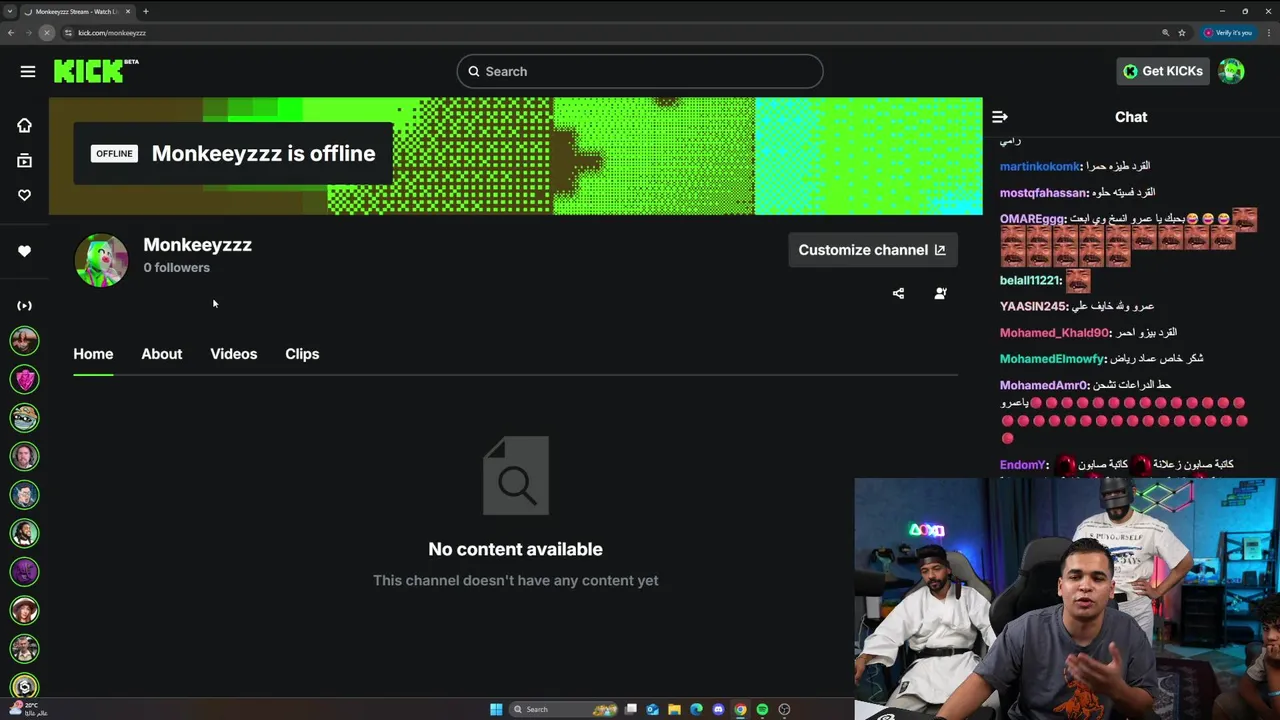Click username MohamedElmowfy in chat

pos(1052,359)
